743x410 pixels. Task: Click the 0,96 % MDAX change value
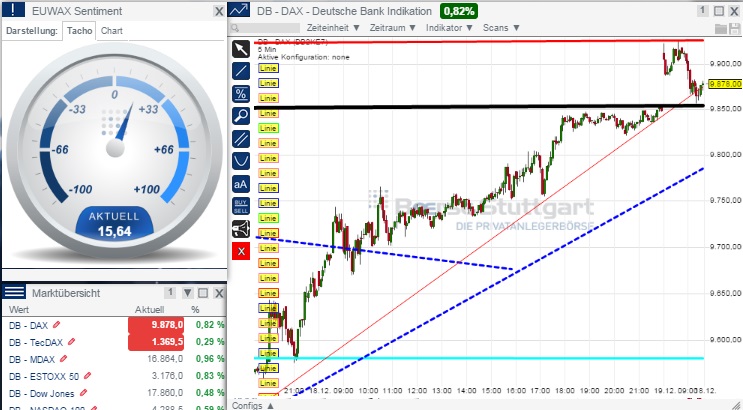(x=210, y=359)
